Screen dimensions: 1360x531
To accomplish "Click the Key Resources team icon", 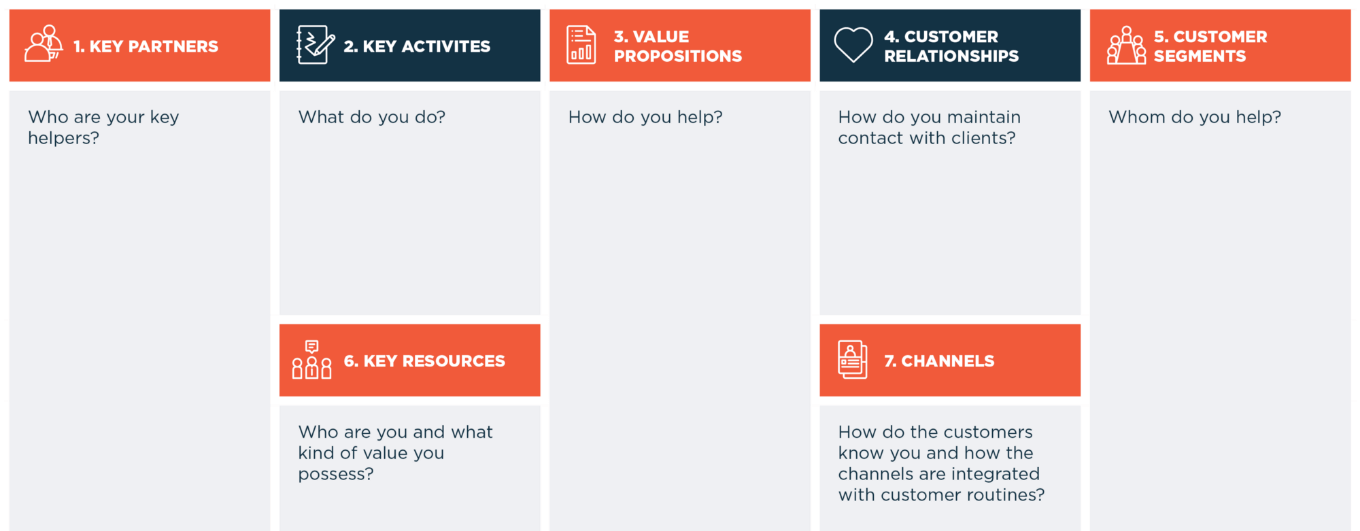I will coord(312,360).
